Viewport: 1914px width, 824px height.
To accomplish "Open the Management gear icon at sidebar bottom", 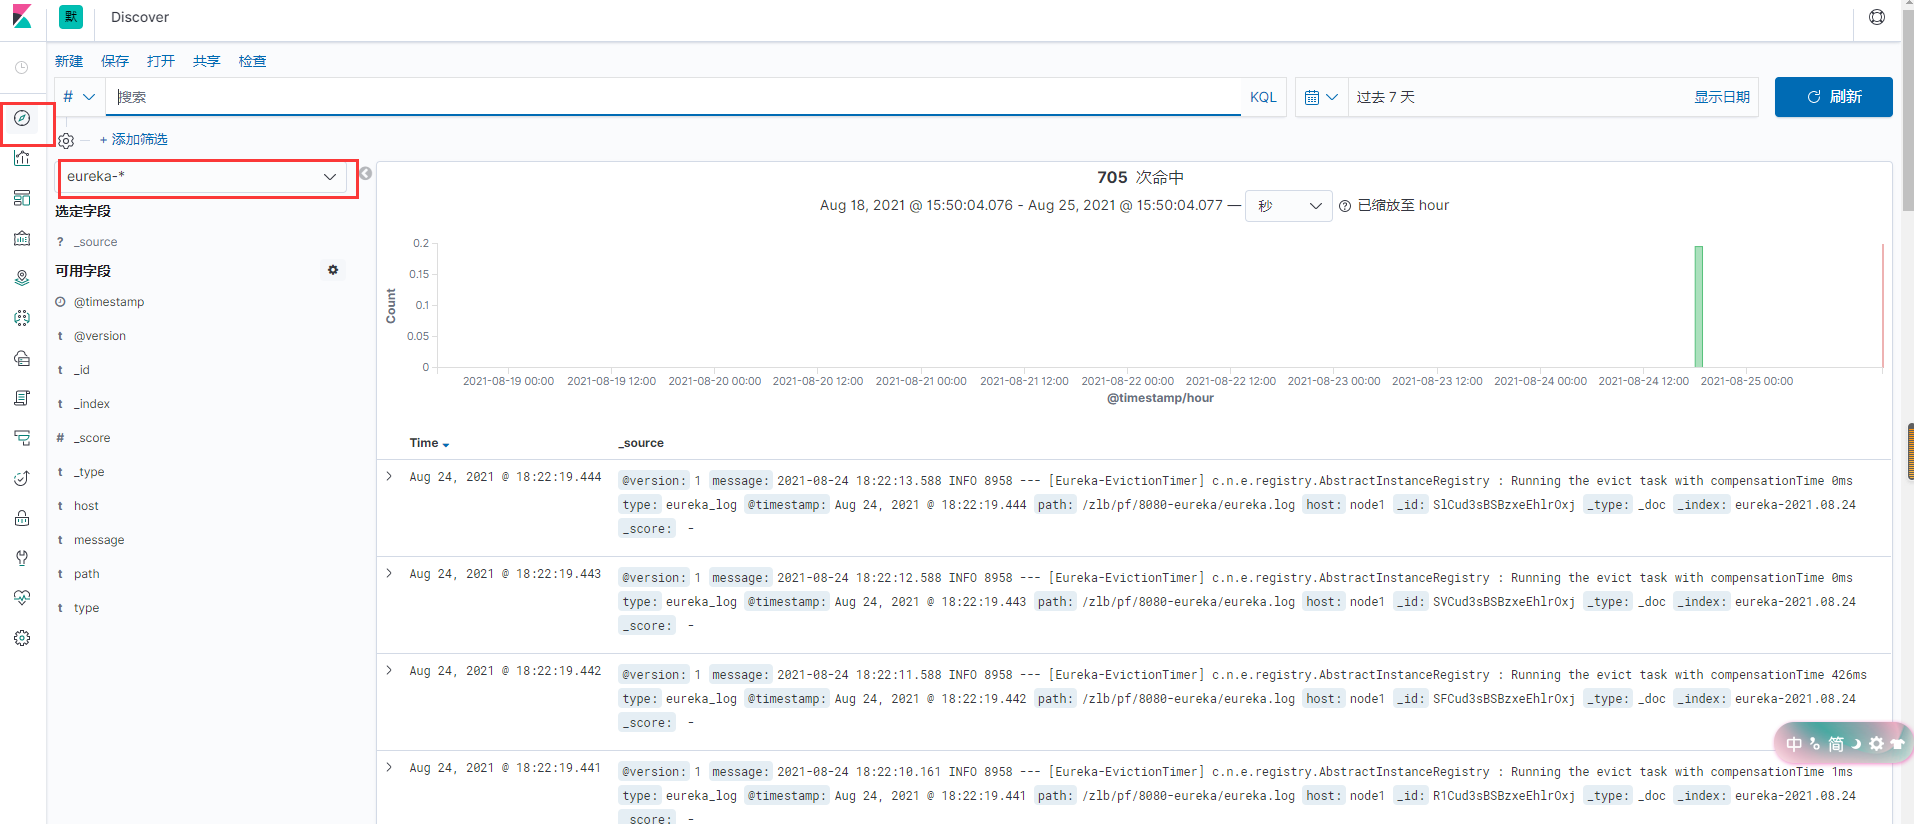I will click(22, 638).
